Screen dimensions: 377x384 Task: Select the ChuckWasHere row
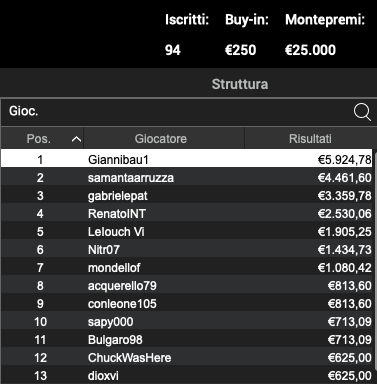click(187, 358)
